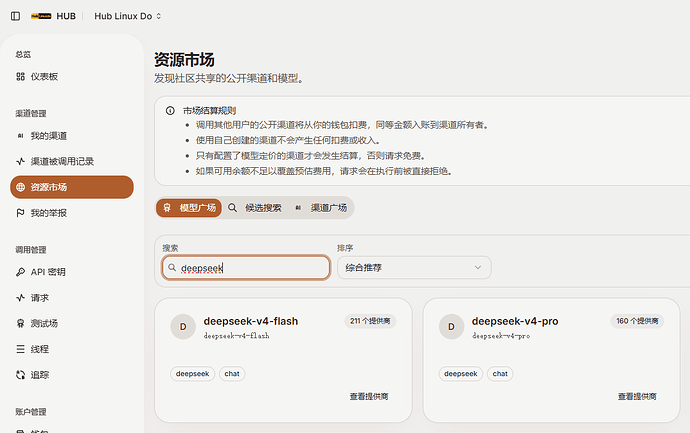Image resolution: width=690 pixels, height=433 pixels.
Task: Click the model icon in 模型广场 tab
Action: point(167,208)
